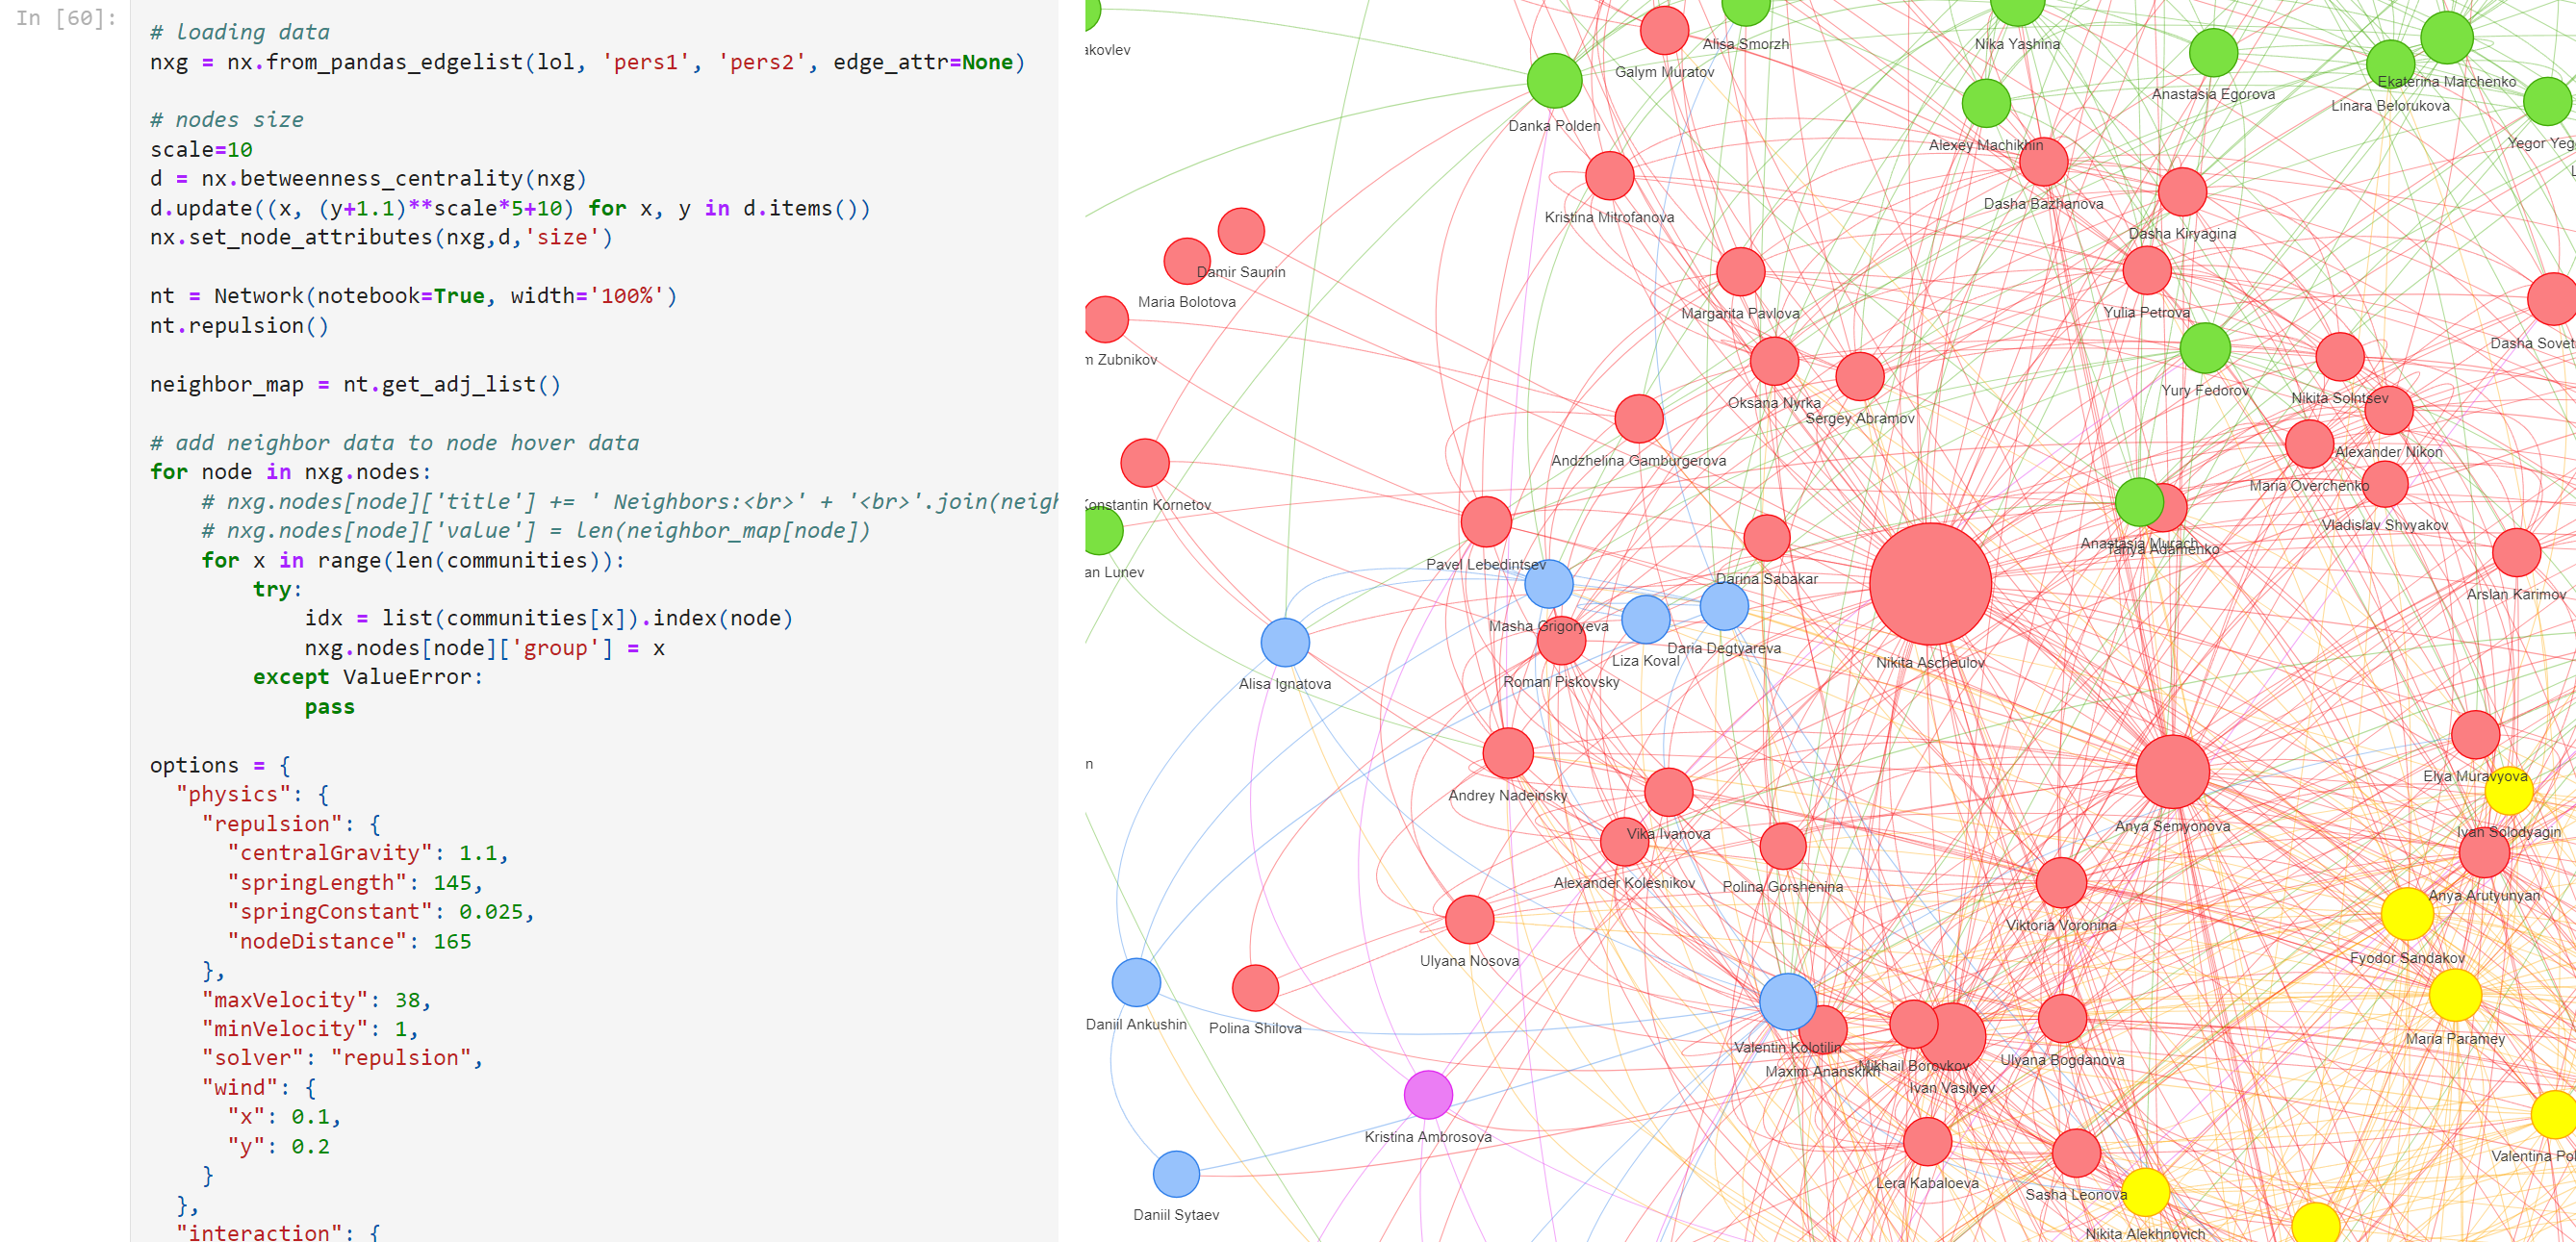The image size is (2576, 1242).
Task: Select the blue Liza Koval node
Action: 1645,619
